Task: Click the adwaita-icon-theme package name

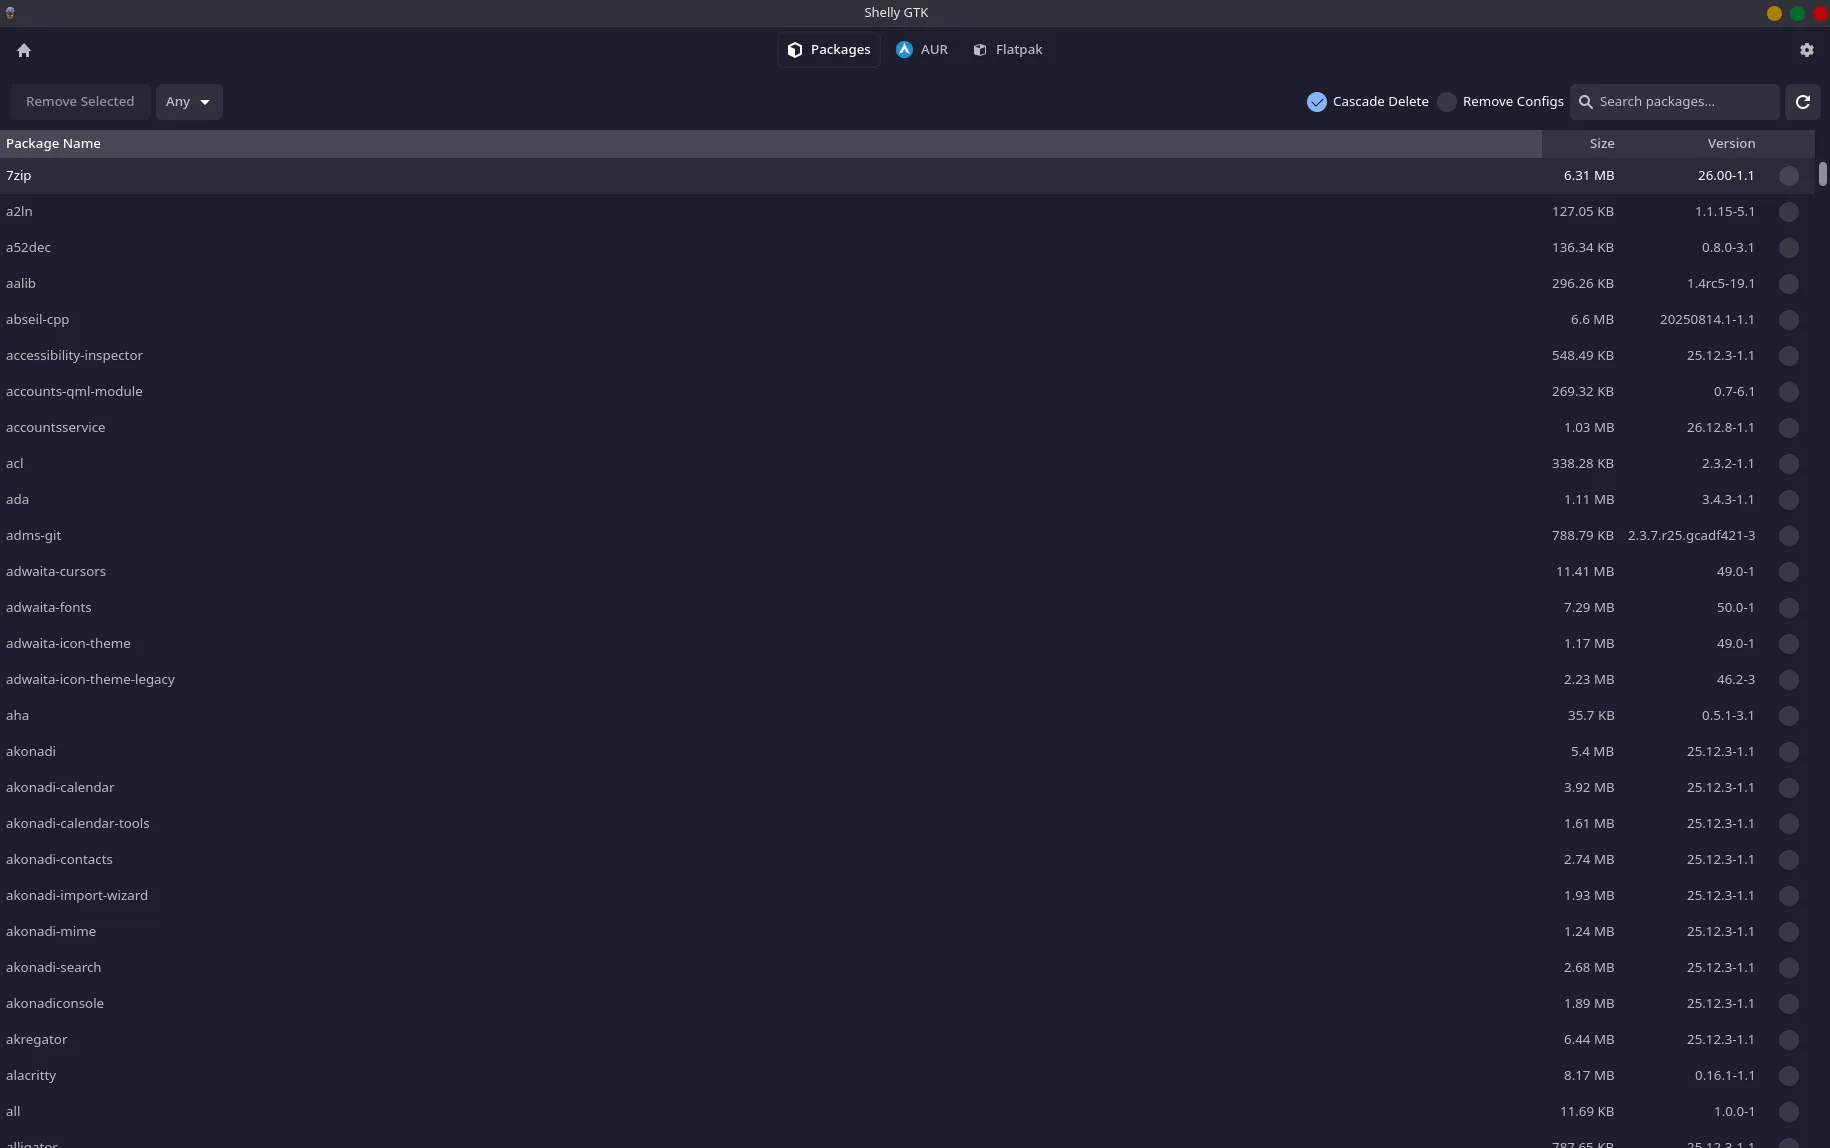Action: tap(68, 643)
